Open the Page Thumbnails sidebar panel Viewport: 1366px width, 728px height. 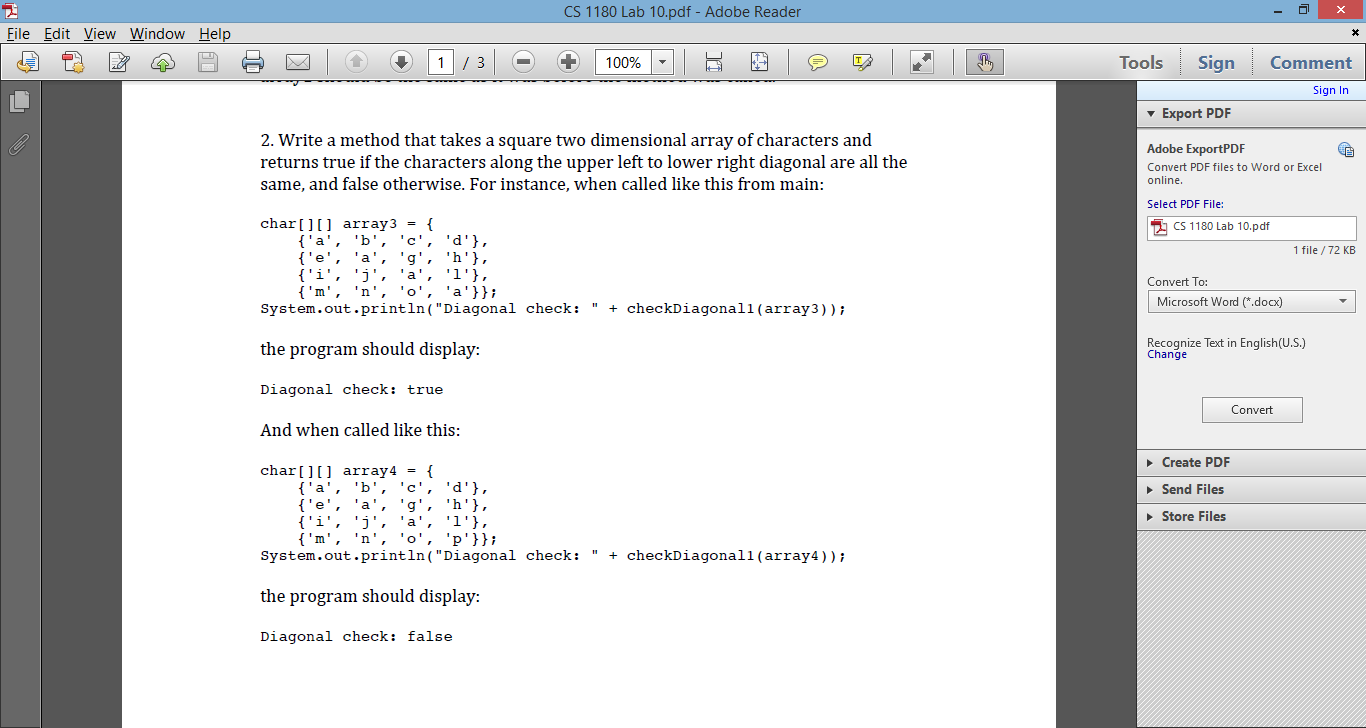21,101
